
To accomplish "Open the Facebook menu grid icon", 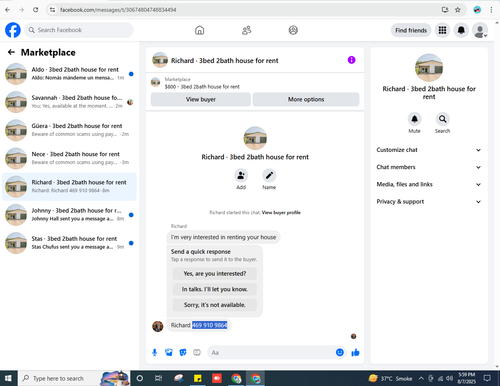I will pos(442,30).
